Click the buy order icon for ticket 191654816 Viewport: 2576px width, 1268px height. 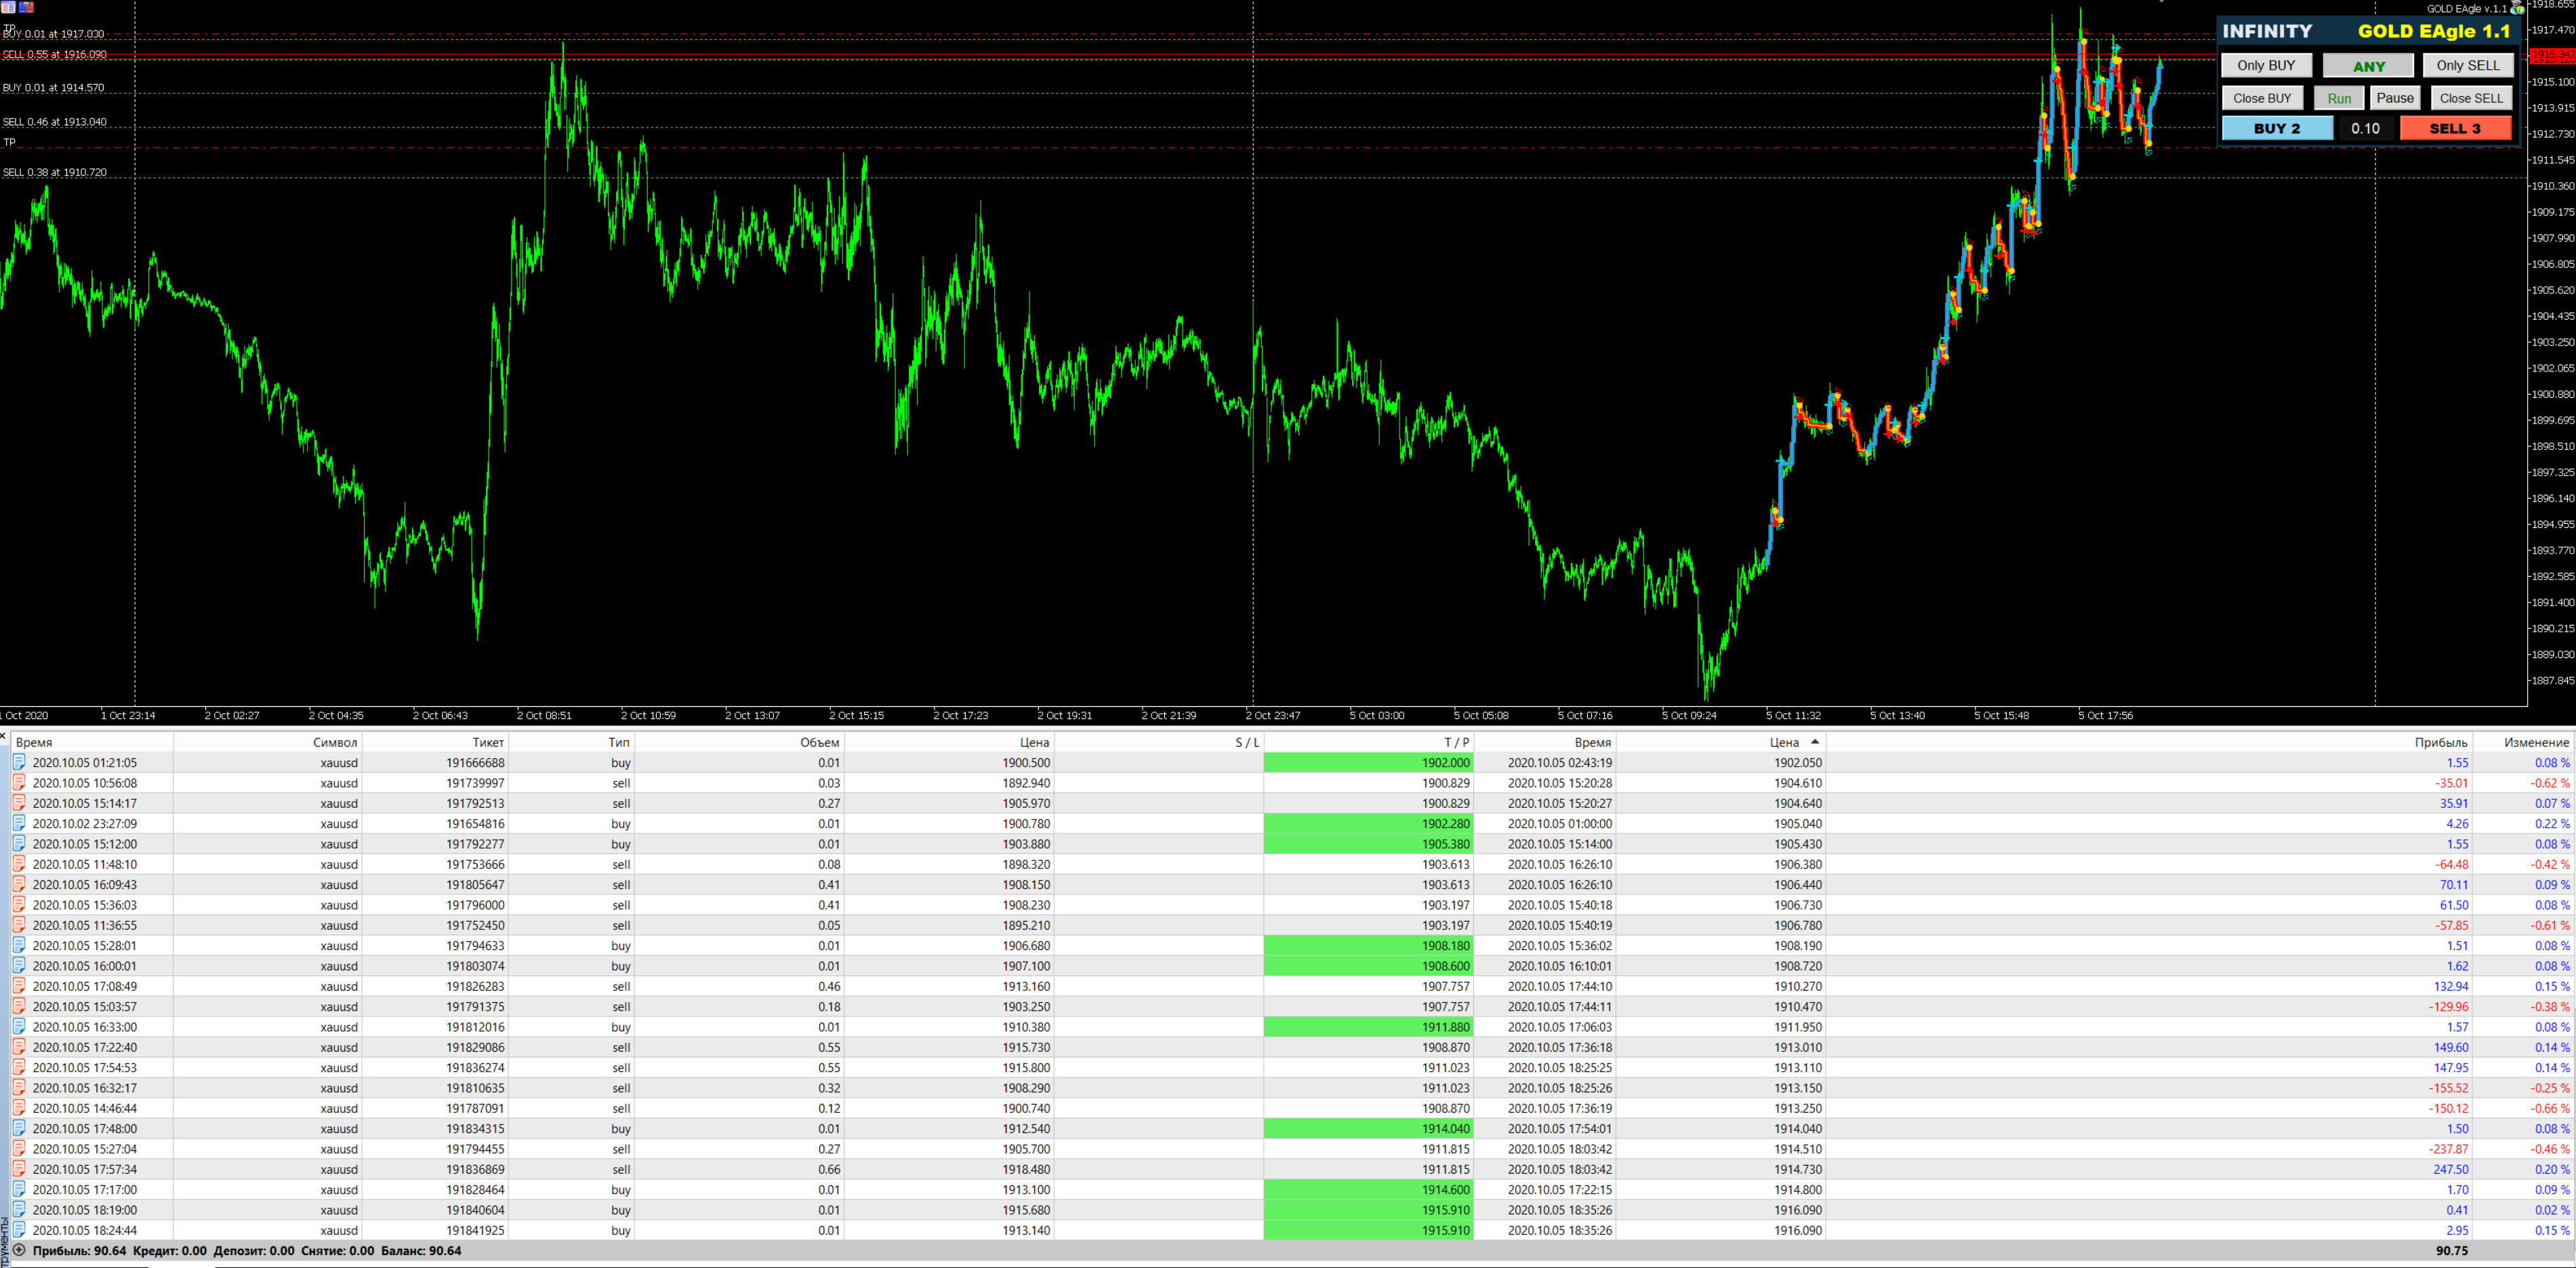coord(19,823)
